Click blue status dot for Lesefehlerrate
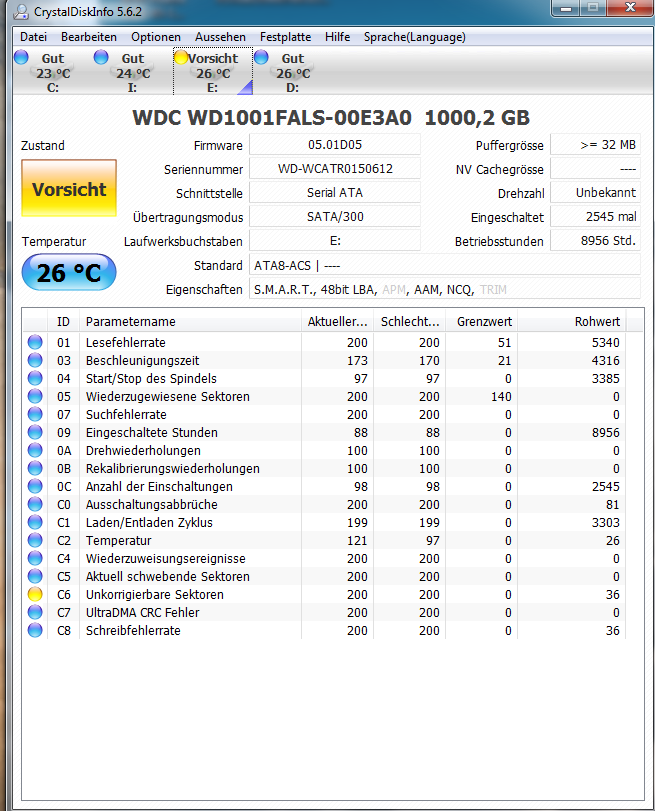Image resolution: width=655 pixels, height=811 pixels. [35, 342]
